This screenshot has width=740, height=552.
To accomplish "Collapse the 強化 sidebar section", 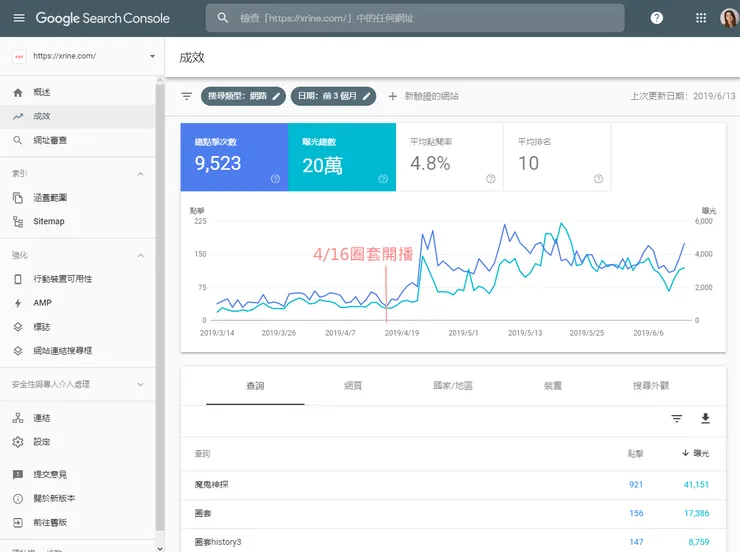I will pyautogui.click(x=140, y=255).
